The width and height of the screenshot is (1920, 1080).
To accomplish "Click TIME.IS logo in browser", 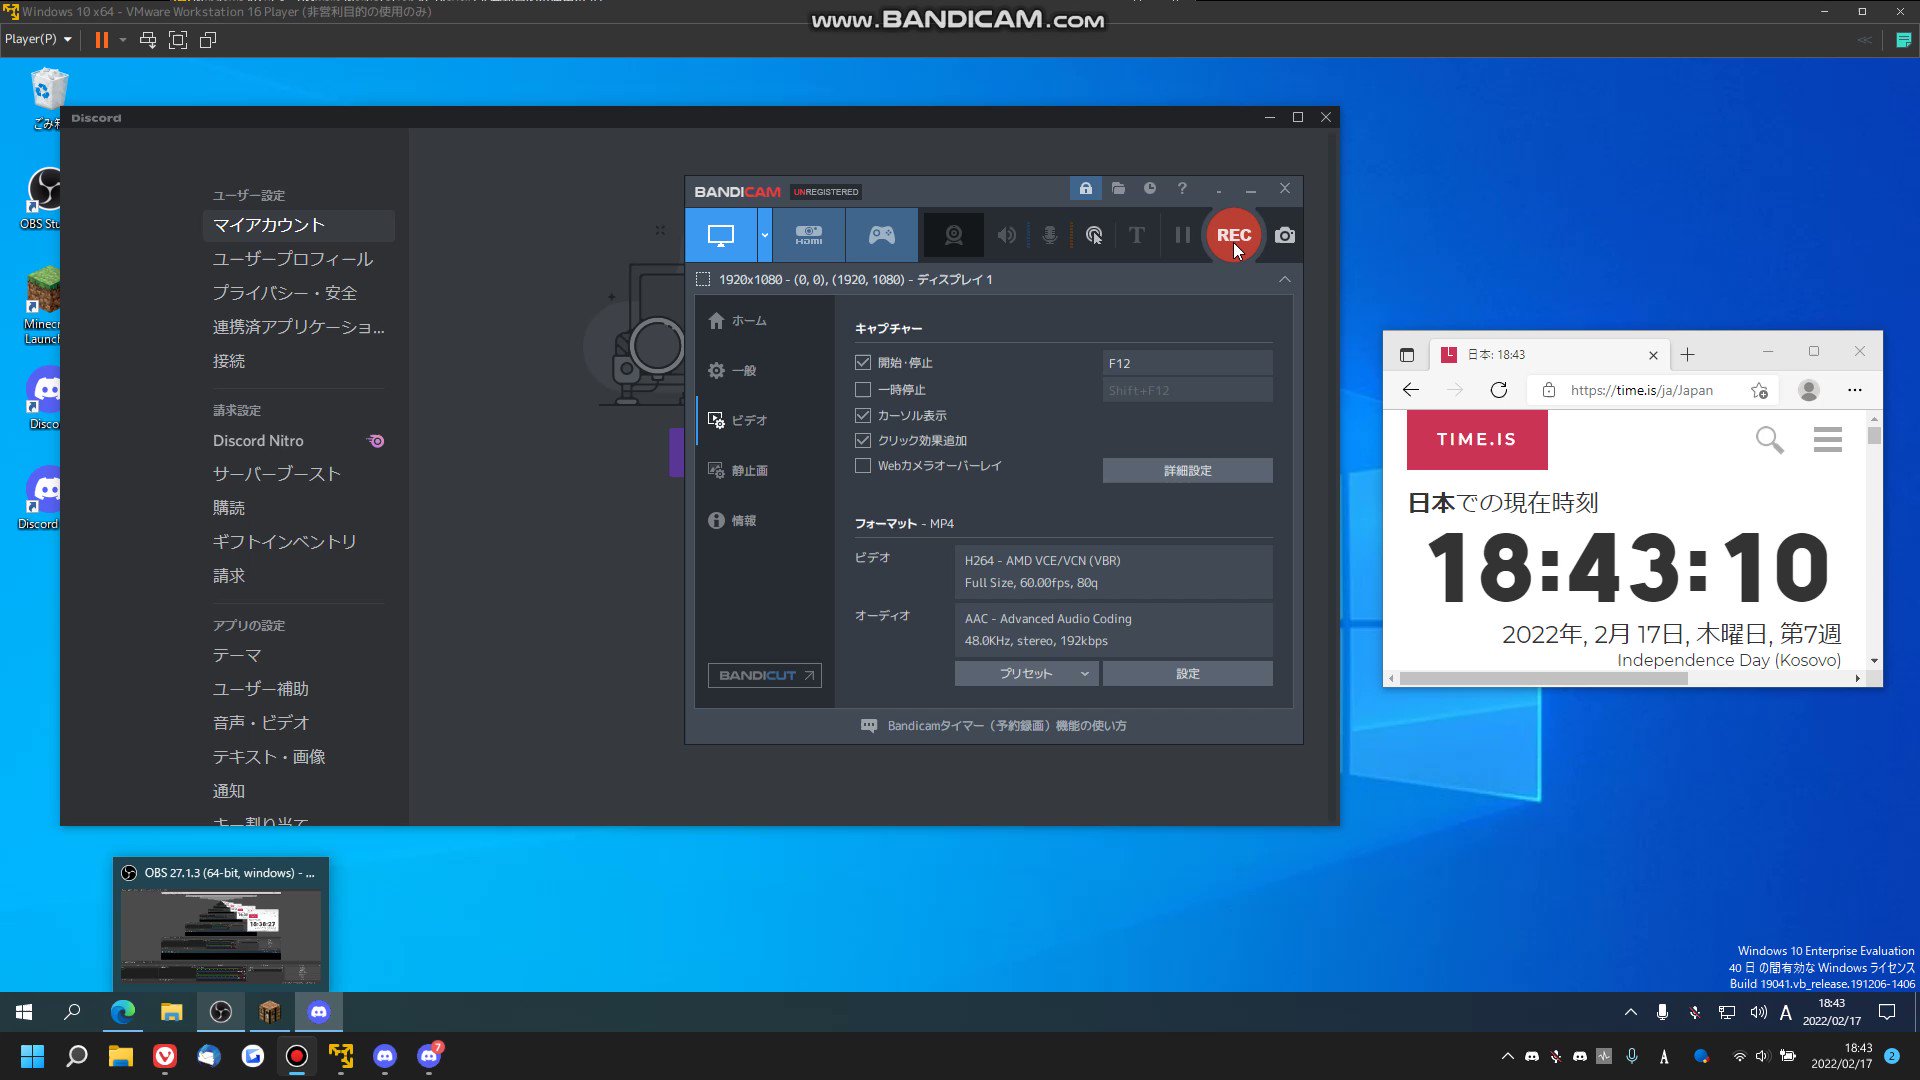I will click(x=1476, y=440).
